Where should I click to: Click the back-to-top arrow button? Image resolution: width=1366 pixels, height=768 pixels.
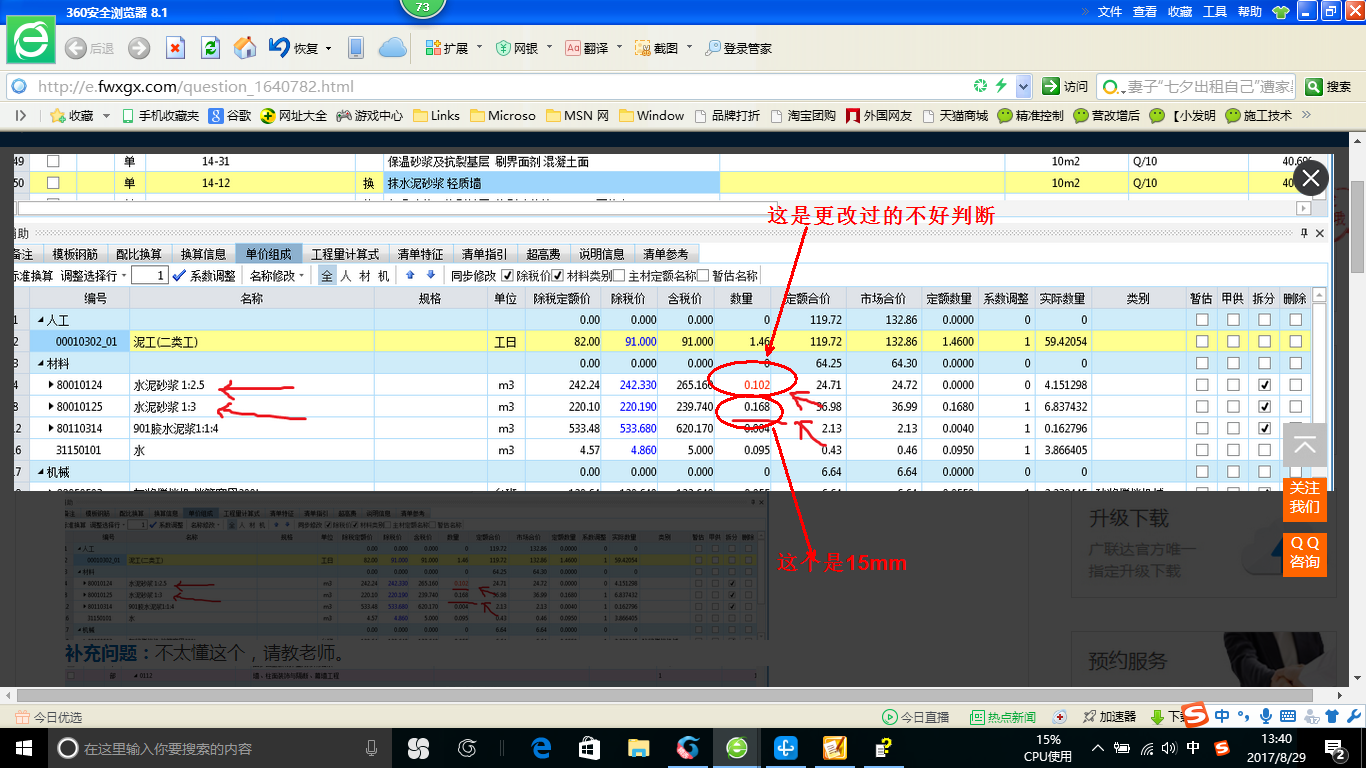(1305, 445)
